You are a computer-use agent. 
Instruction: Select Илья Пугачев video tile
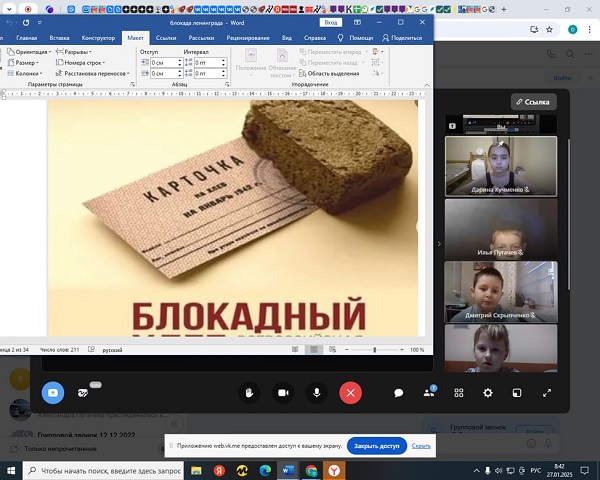click(501, 229)
